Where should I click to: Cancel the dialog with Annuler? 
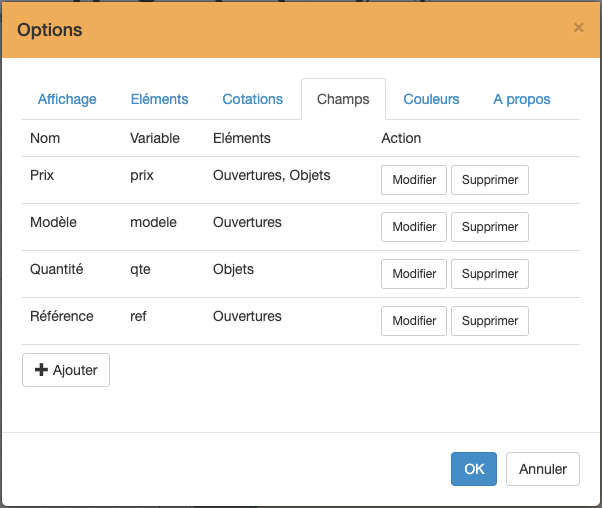(543, 469)
